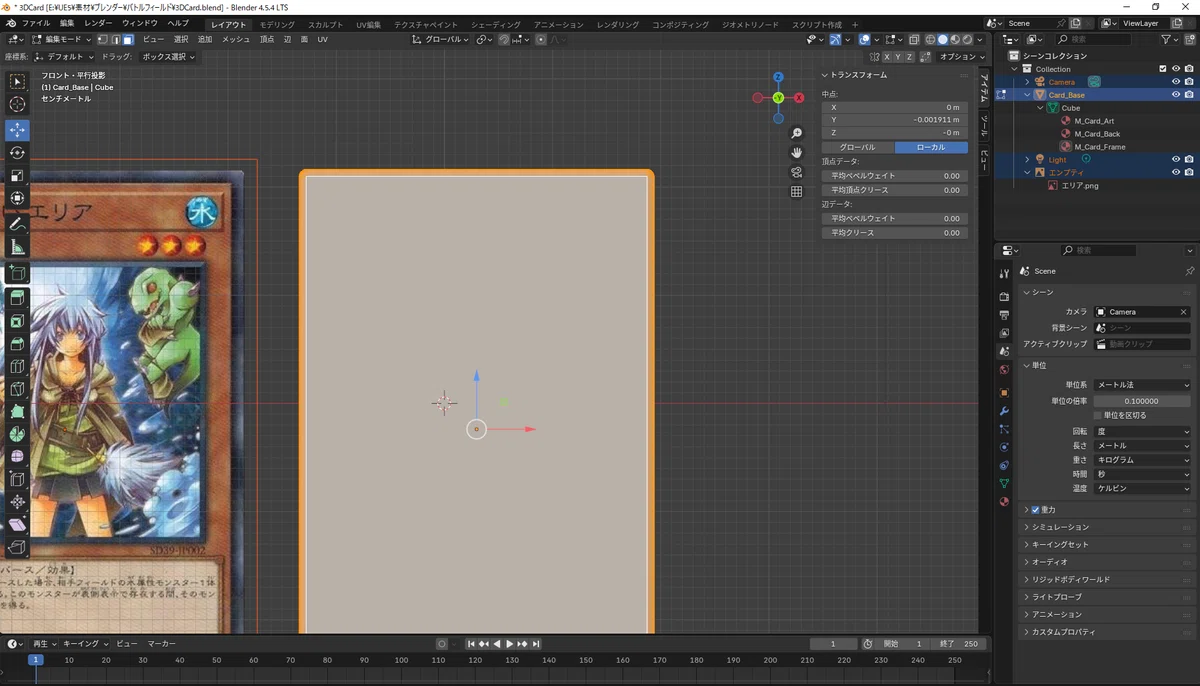Uncheck the Collection exclude checkbox
This screenshot has width=1200, height=686.
1162,69
